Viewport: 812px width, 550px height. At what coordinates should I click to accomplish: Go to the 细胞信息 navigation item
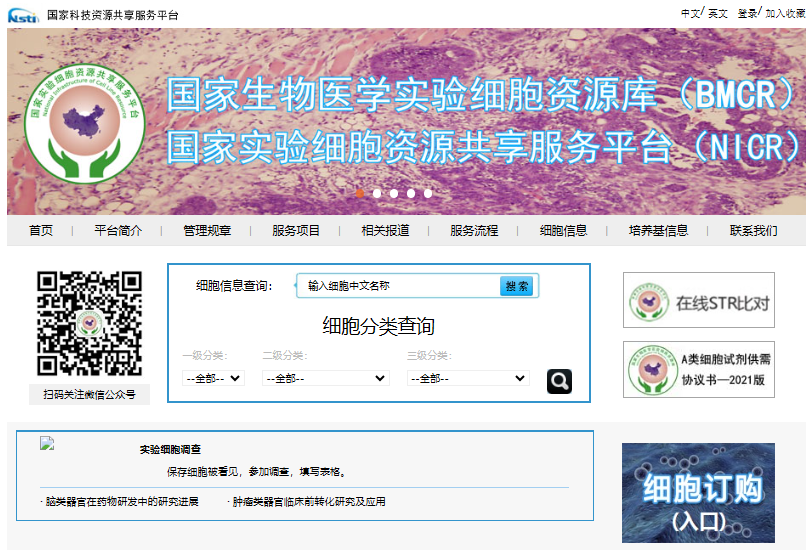click(x=563, y=231)
